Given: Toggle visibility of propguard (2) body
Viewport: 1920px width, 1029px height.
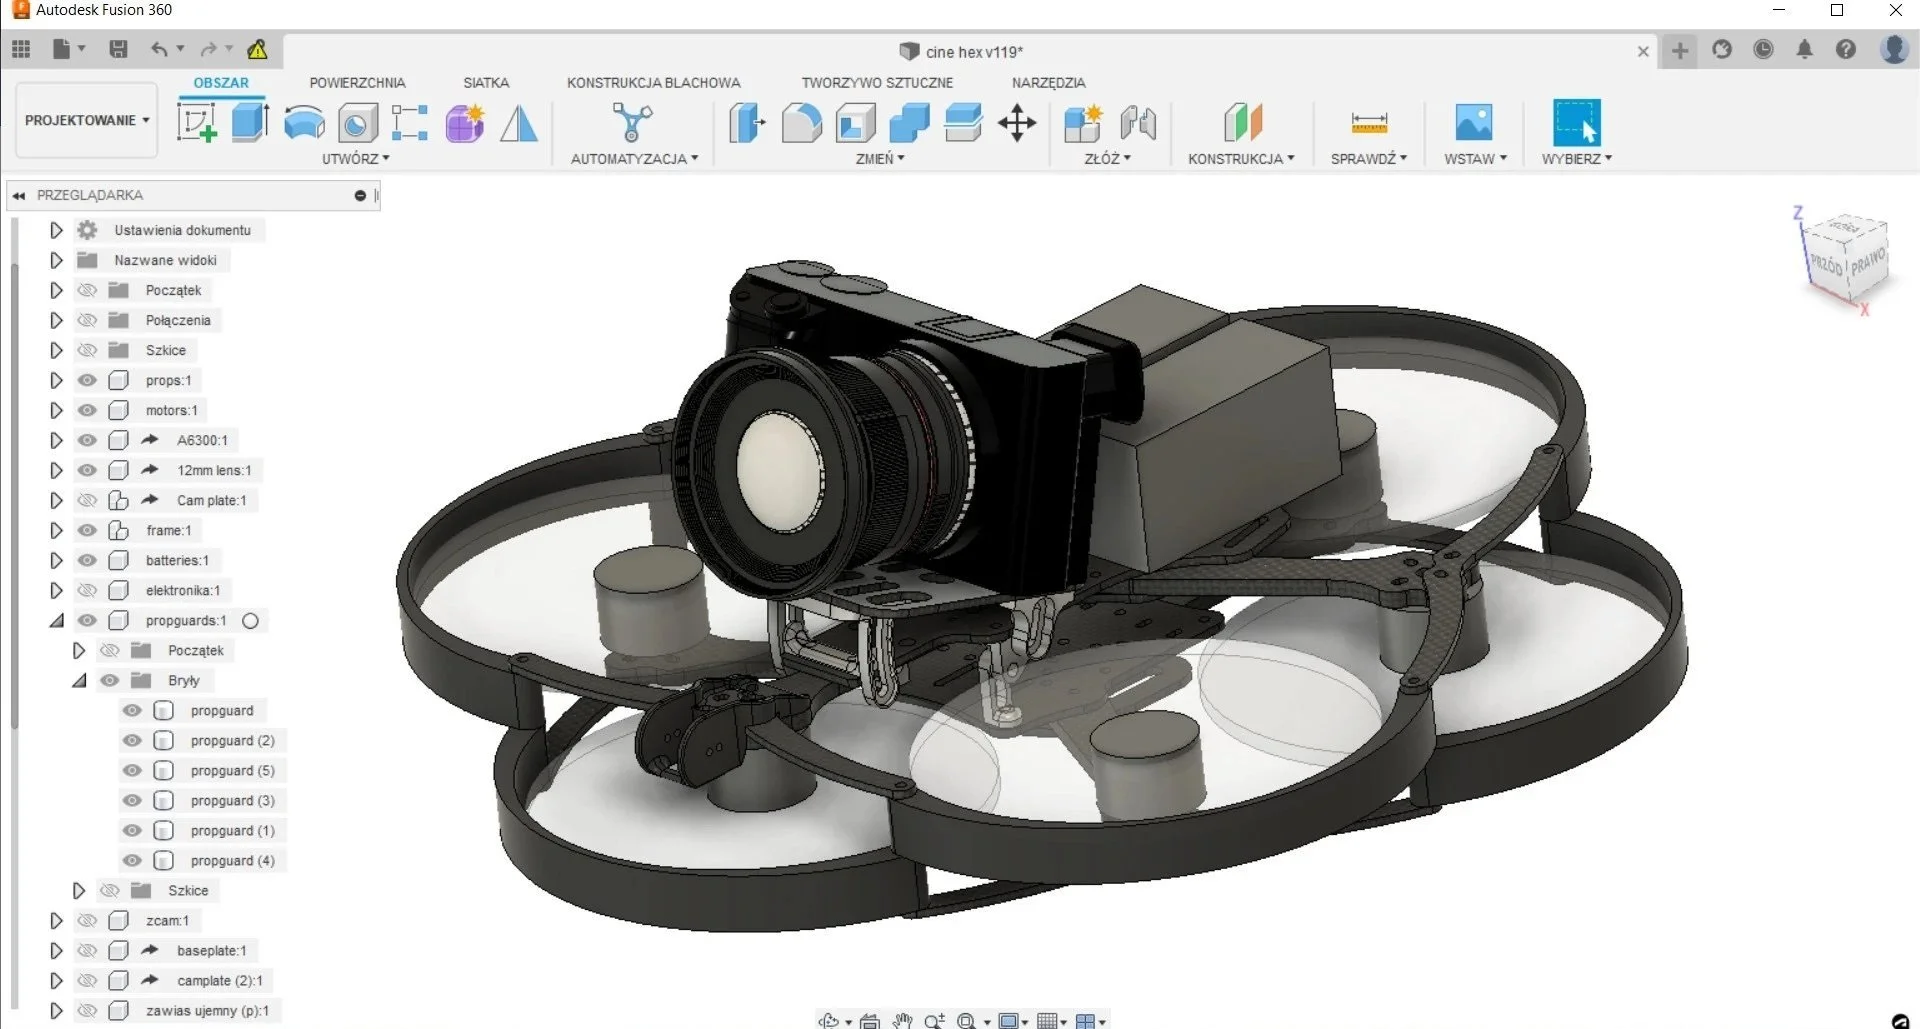Looking at the screenshot, I should click(x=131, y=740).
